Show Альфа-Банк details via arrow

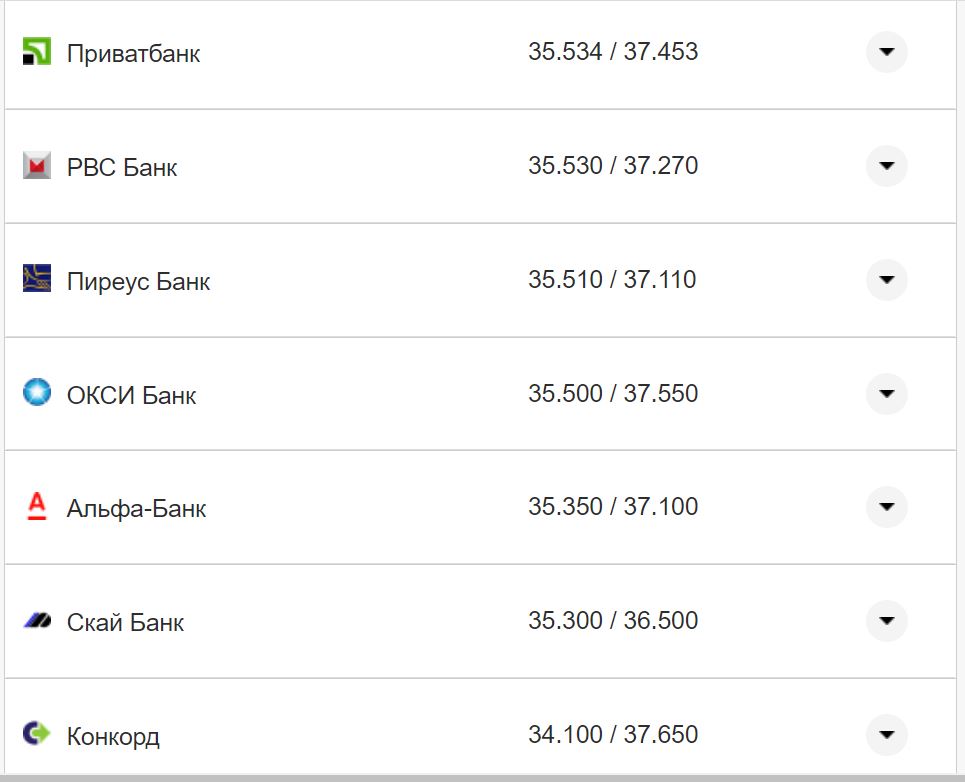pyautogui.click(x=886, y=507)
